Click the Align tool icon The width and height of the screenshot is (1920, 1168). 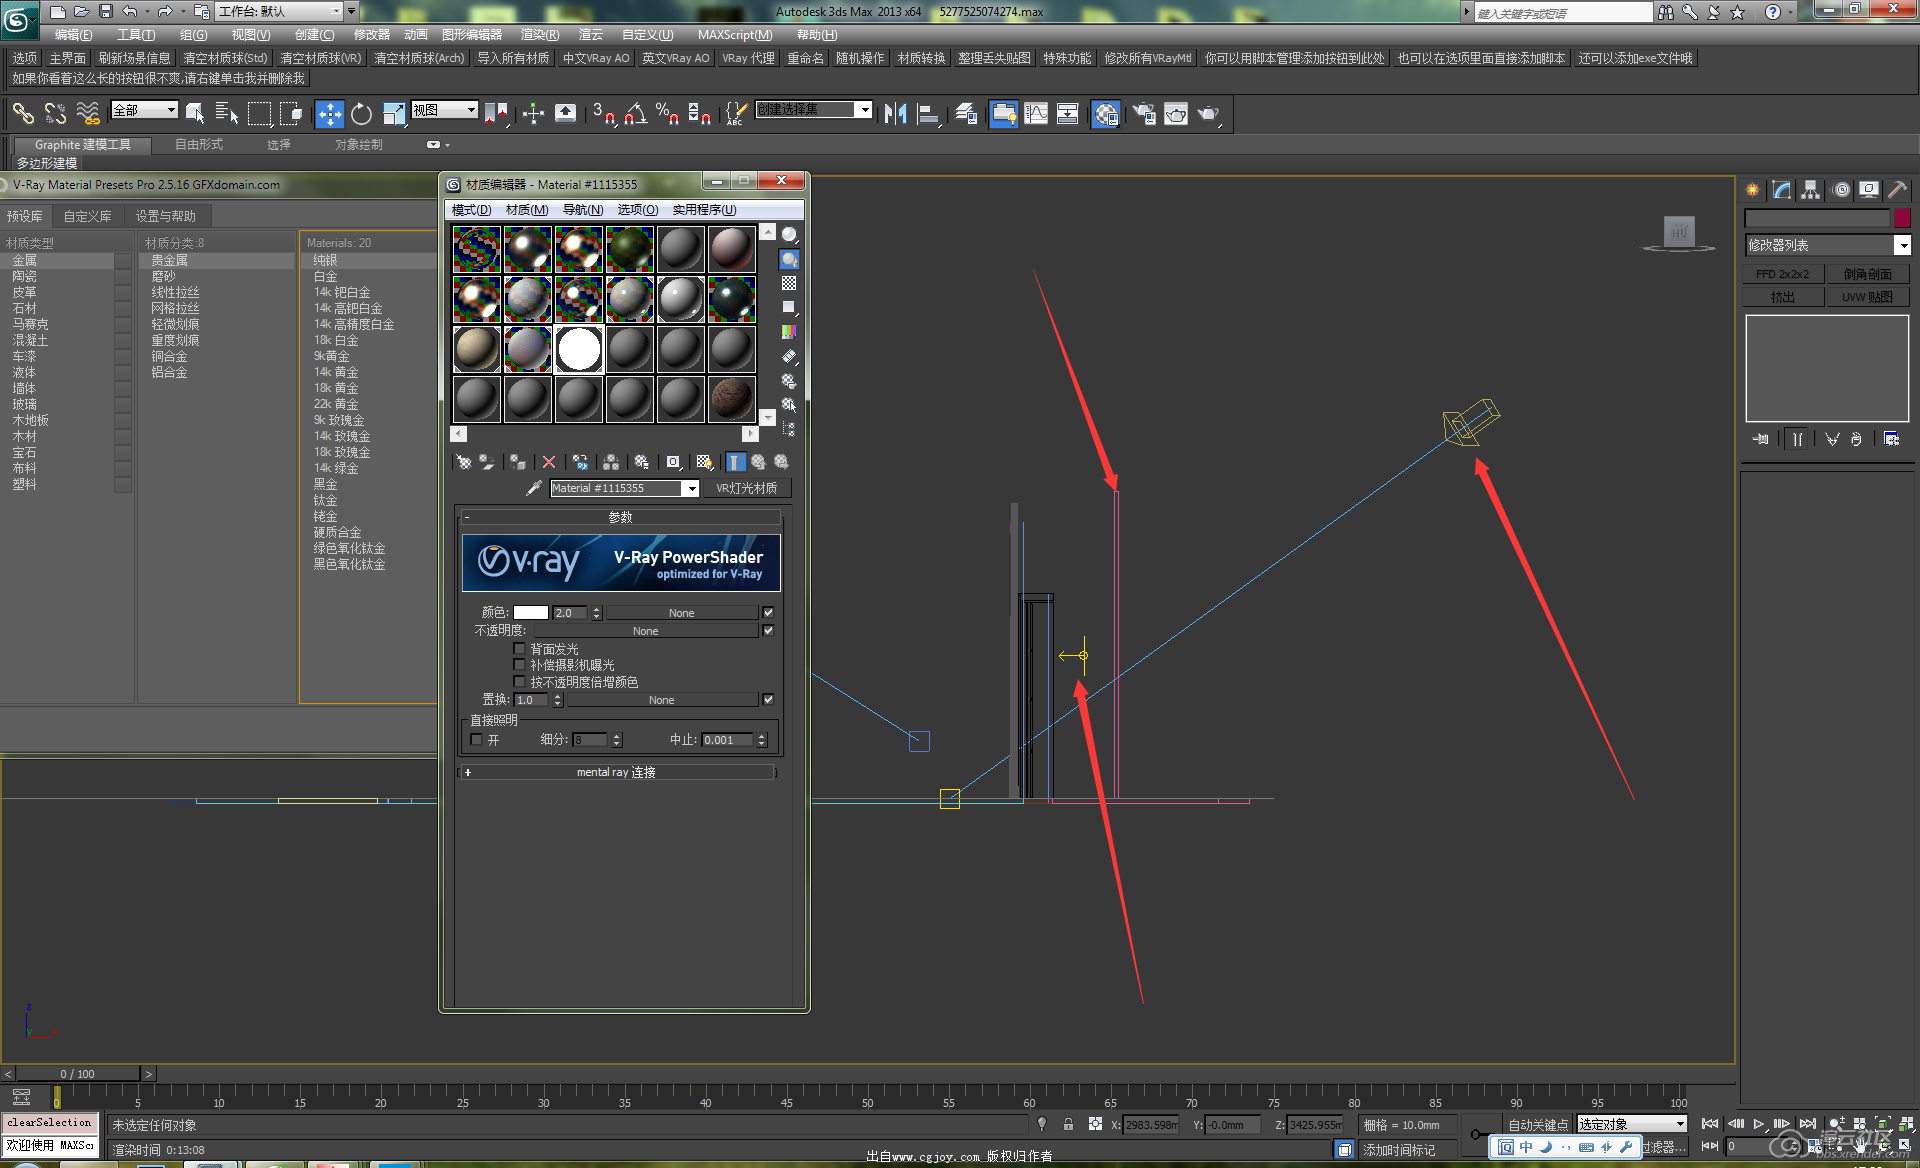point(928,114)
